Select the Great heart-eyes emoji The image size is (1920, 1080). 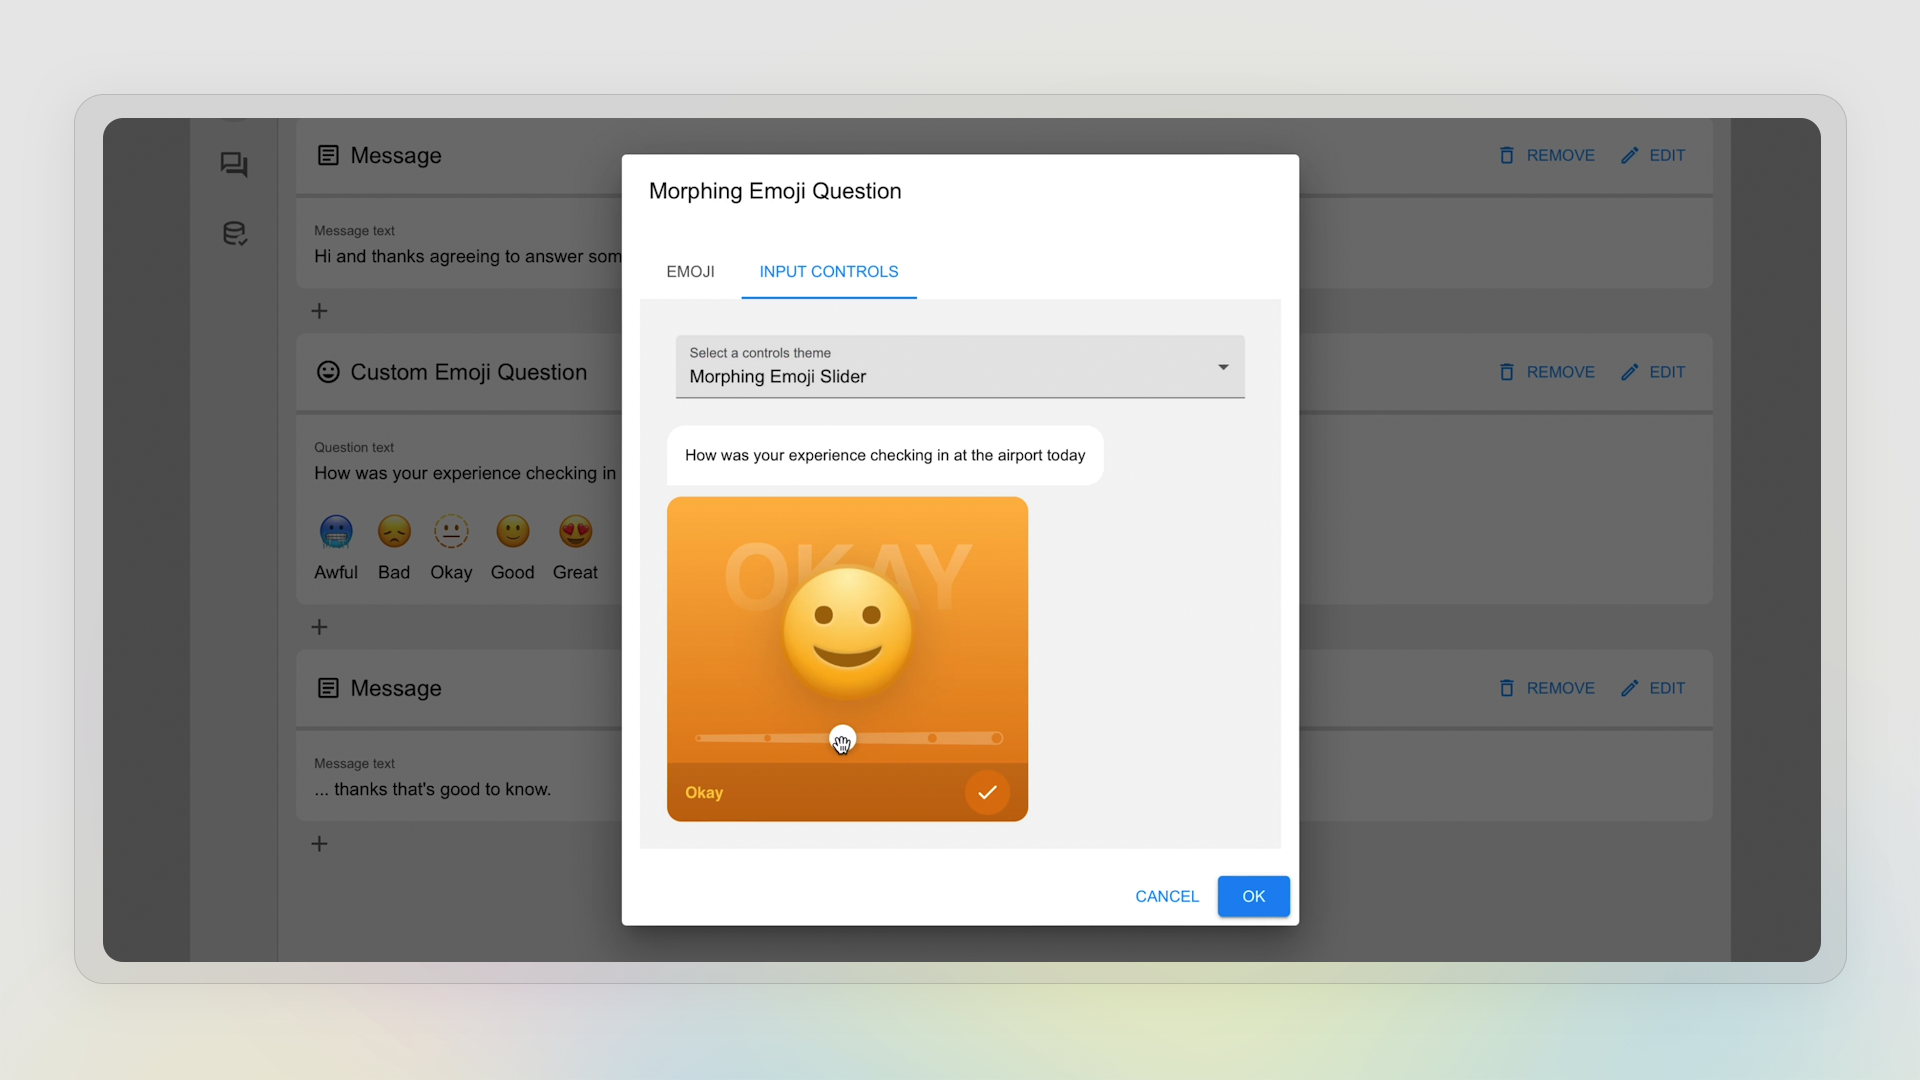click(x=575, y=531)
